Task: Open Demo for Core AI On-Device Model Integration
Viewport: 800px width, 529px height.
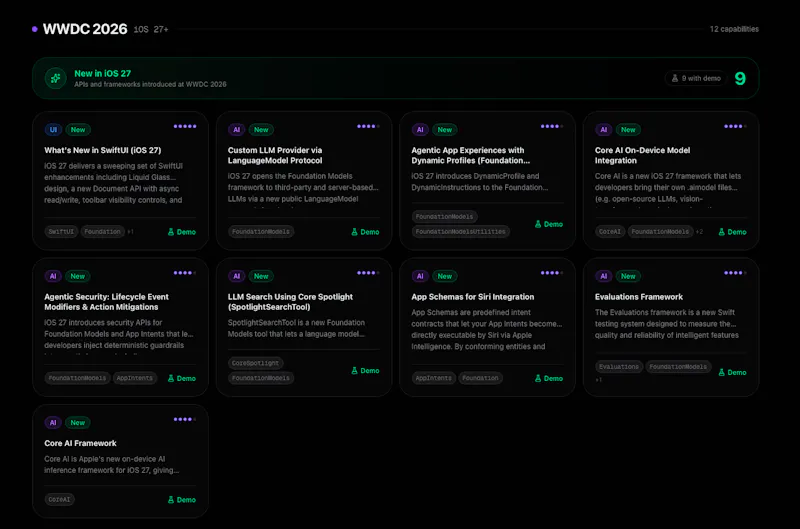Action: (x=733, y=232)
